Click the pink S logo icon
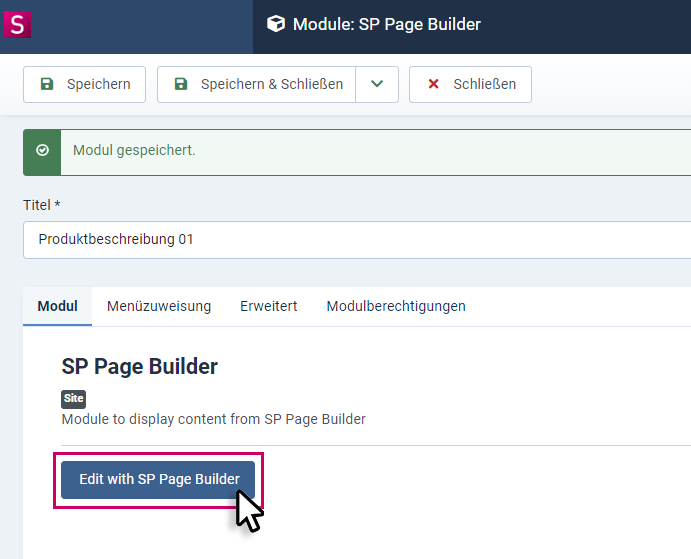 tap(17, 25)
